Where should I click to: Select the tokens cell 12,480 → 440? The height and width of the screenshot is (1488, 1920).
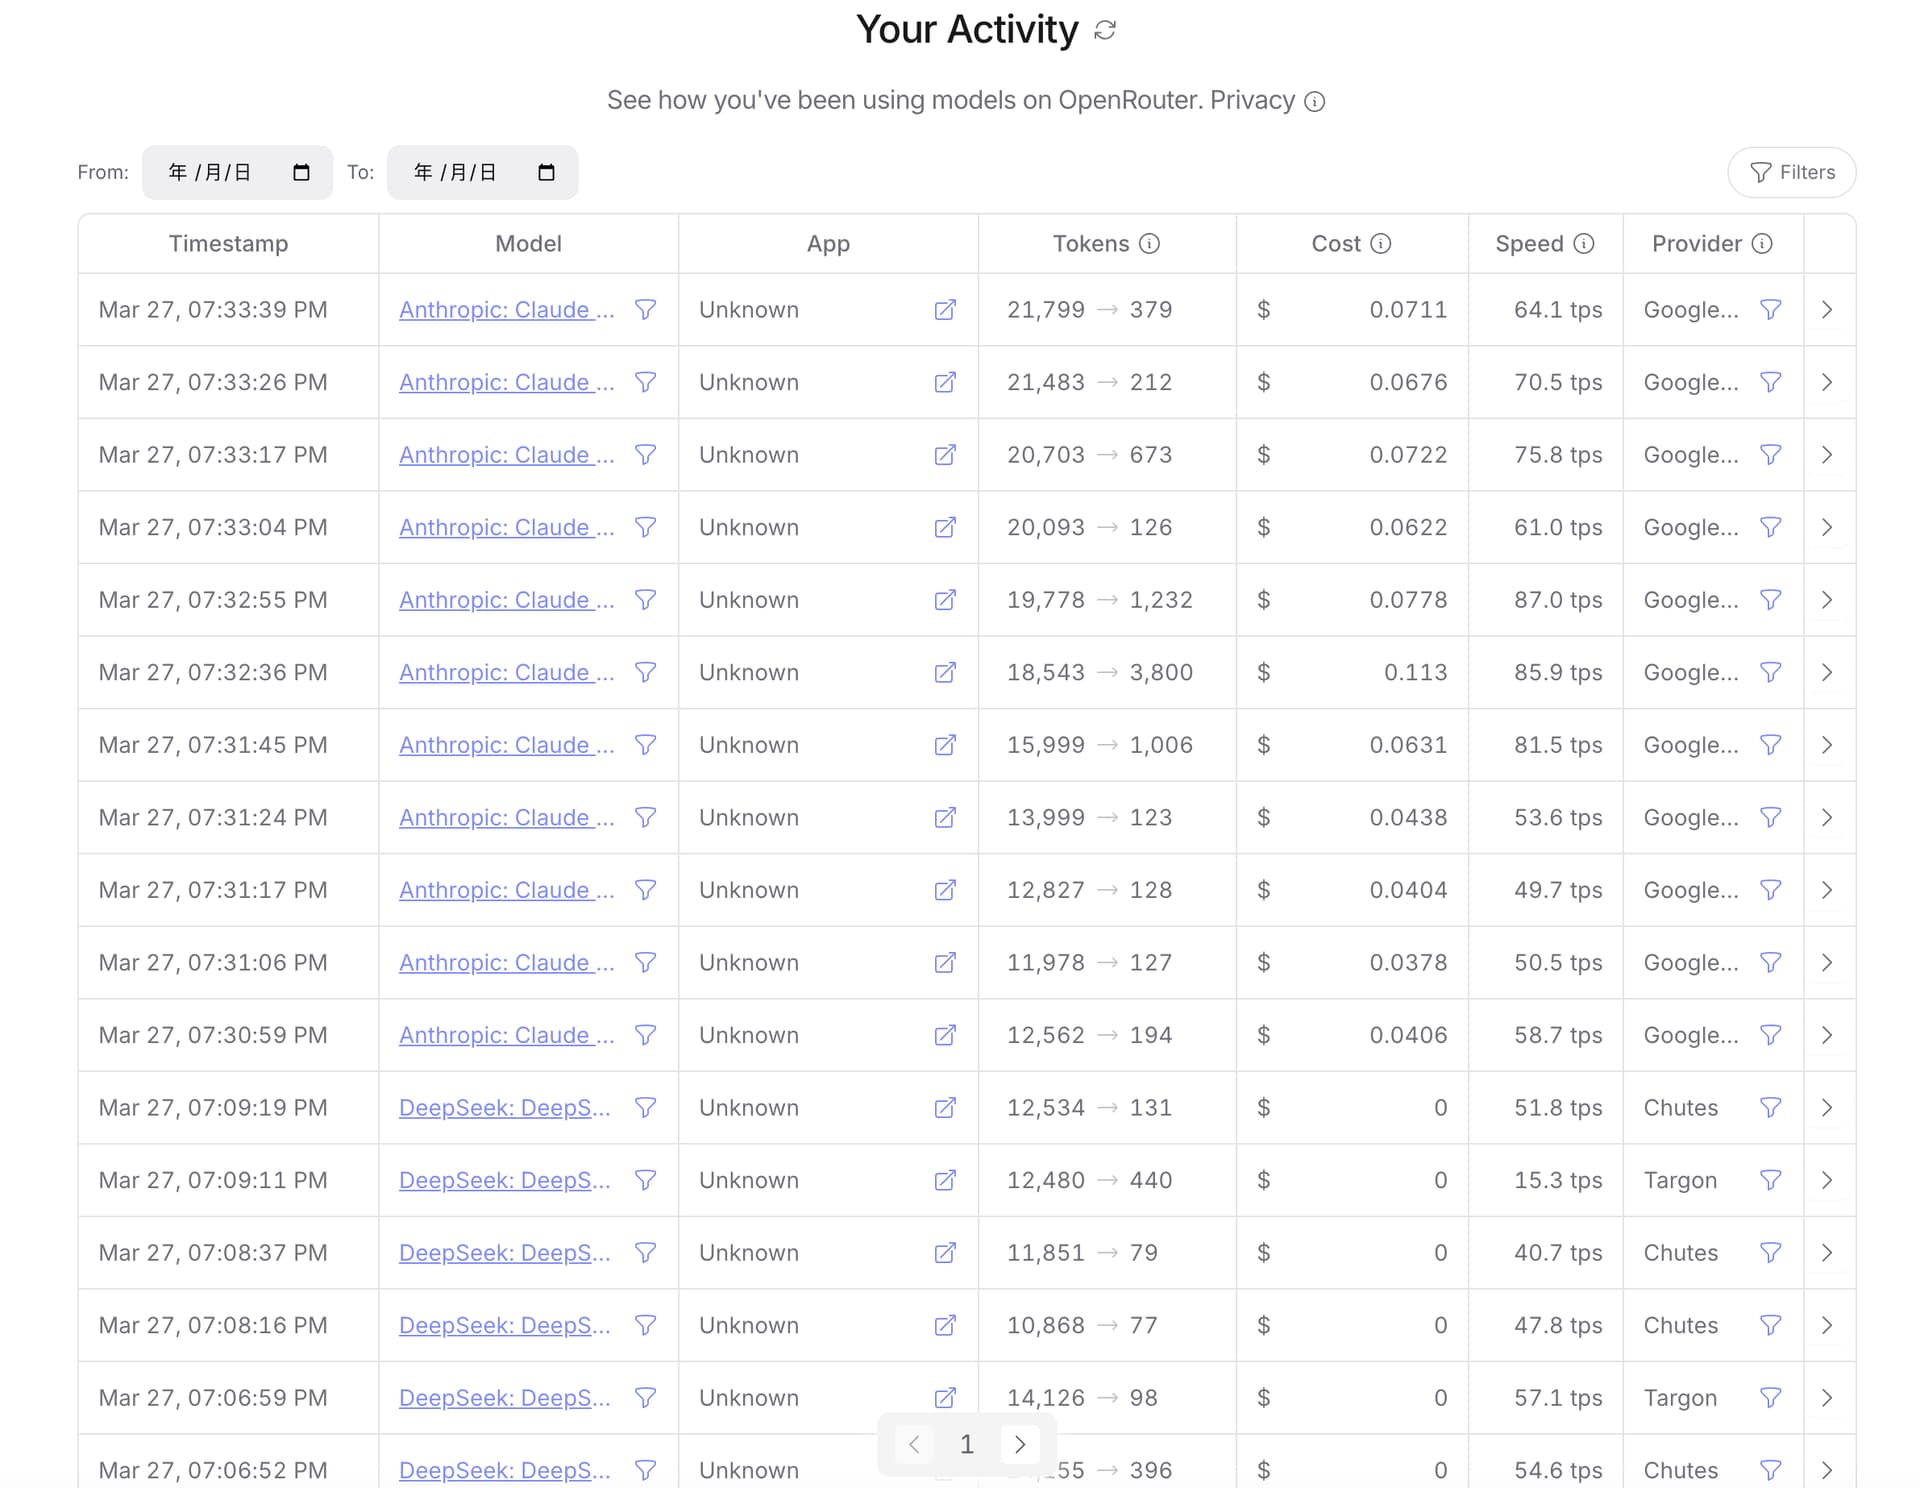click(1089, 1180)
